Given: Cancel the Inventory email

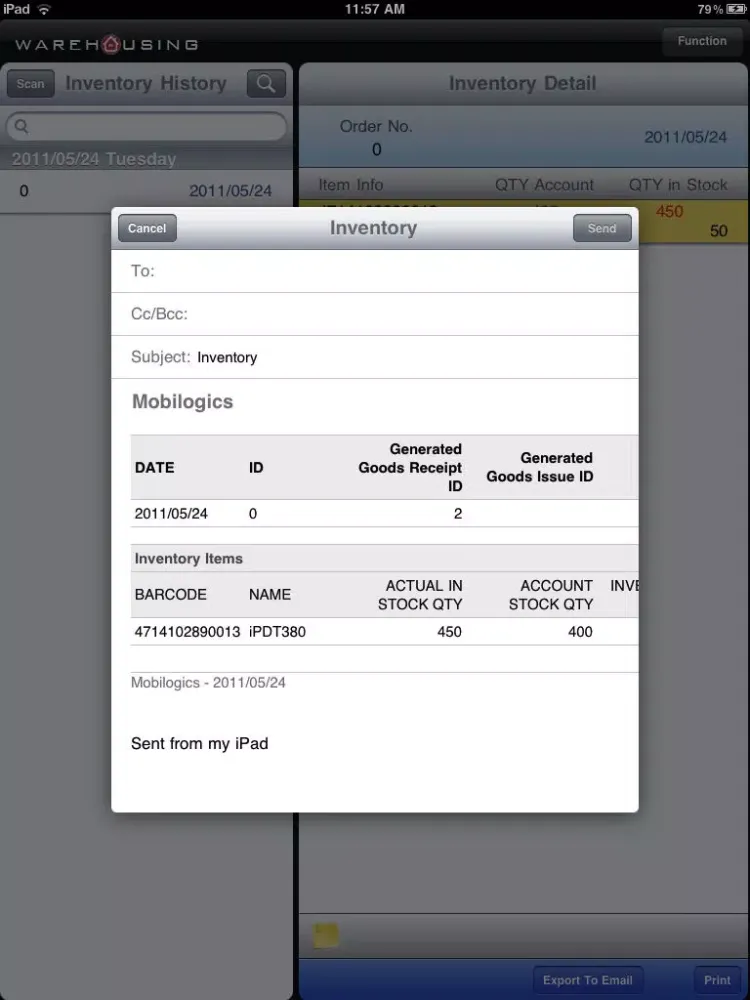Looking at the screenshot, I should (147, 228).
